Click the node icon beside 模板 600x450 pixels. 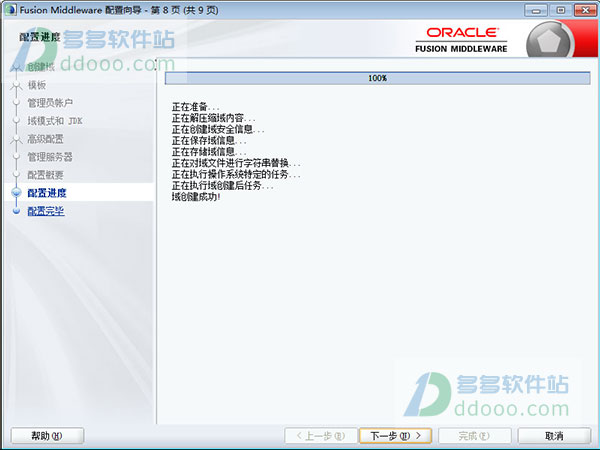[16, 86]
